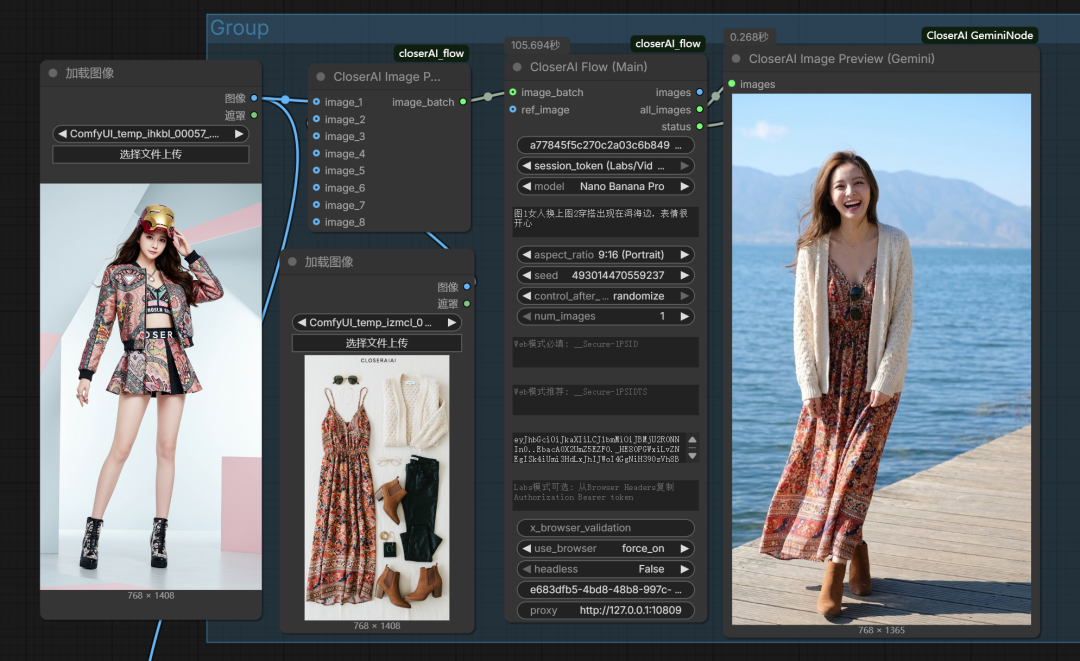
Task: Click the status output connector
Action: 699,127
